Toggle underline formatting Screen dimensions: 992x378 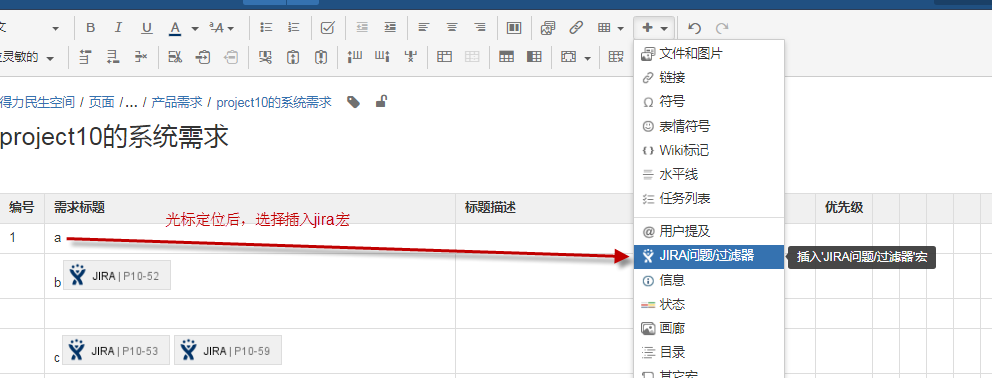coord(147,28)
